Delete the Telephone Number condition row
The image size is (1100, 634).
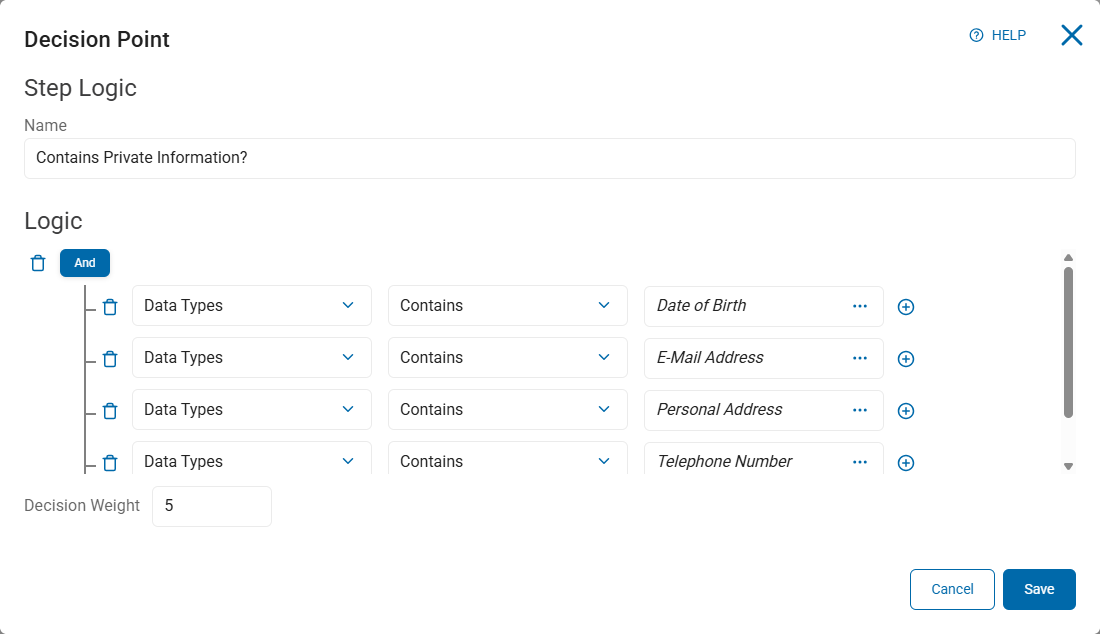(110, 463)
